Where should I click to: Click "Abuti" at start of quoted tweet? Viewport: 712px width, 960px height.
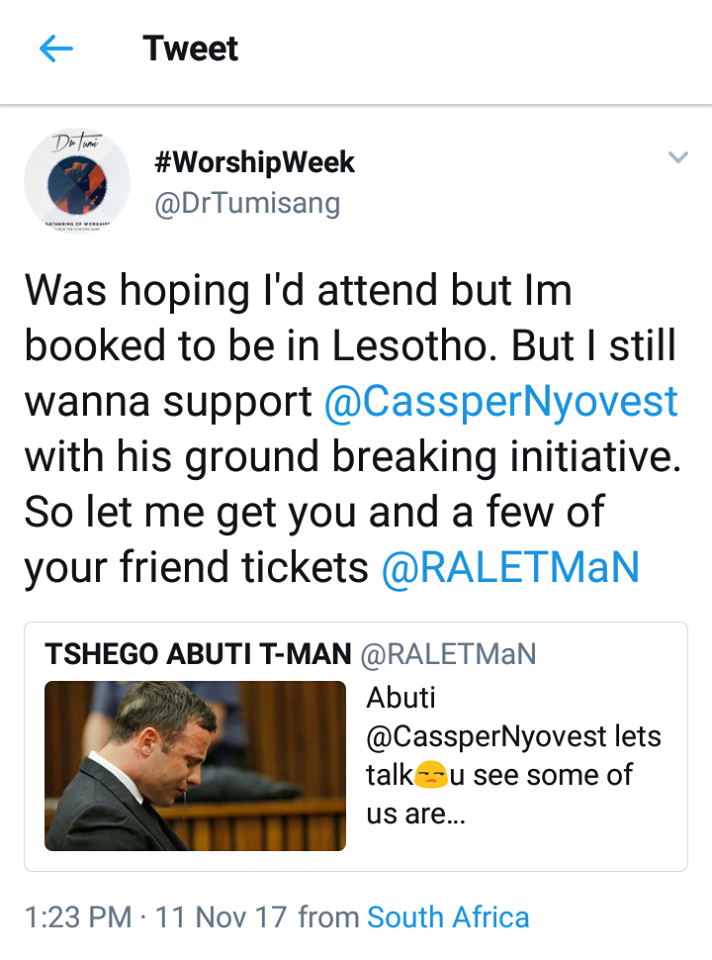tap(401, 697)
